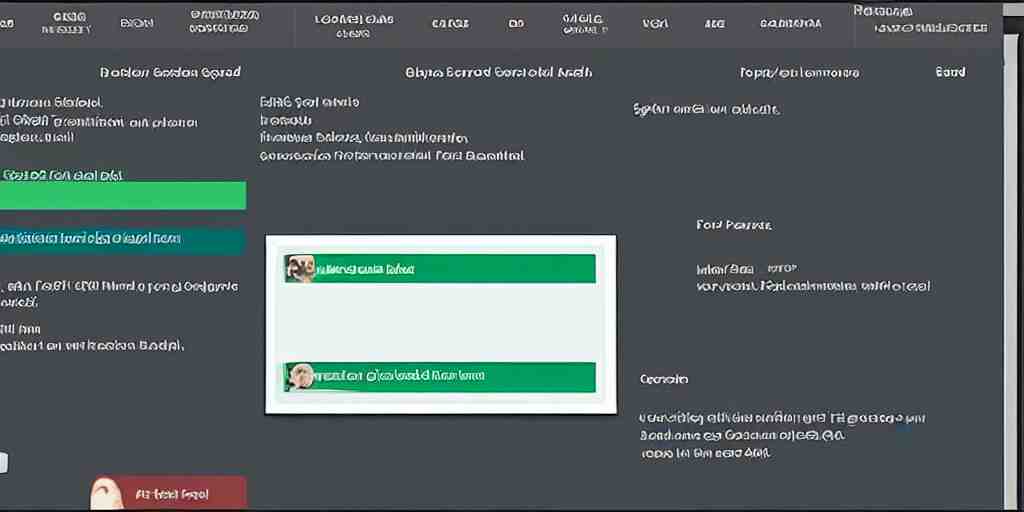
Task: Click the avatar in the dialog's top green row
Action: pos(297,268)
